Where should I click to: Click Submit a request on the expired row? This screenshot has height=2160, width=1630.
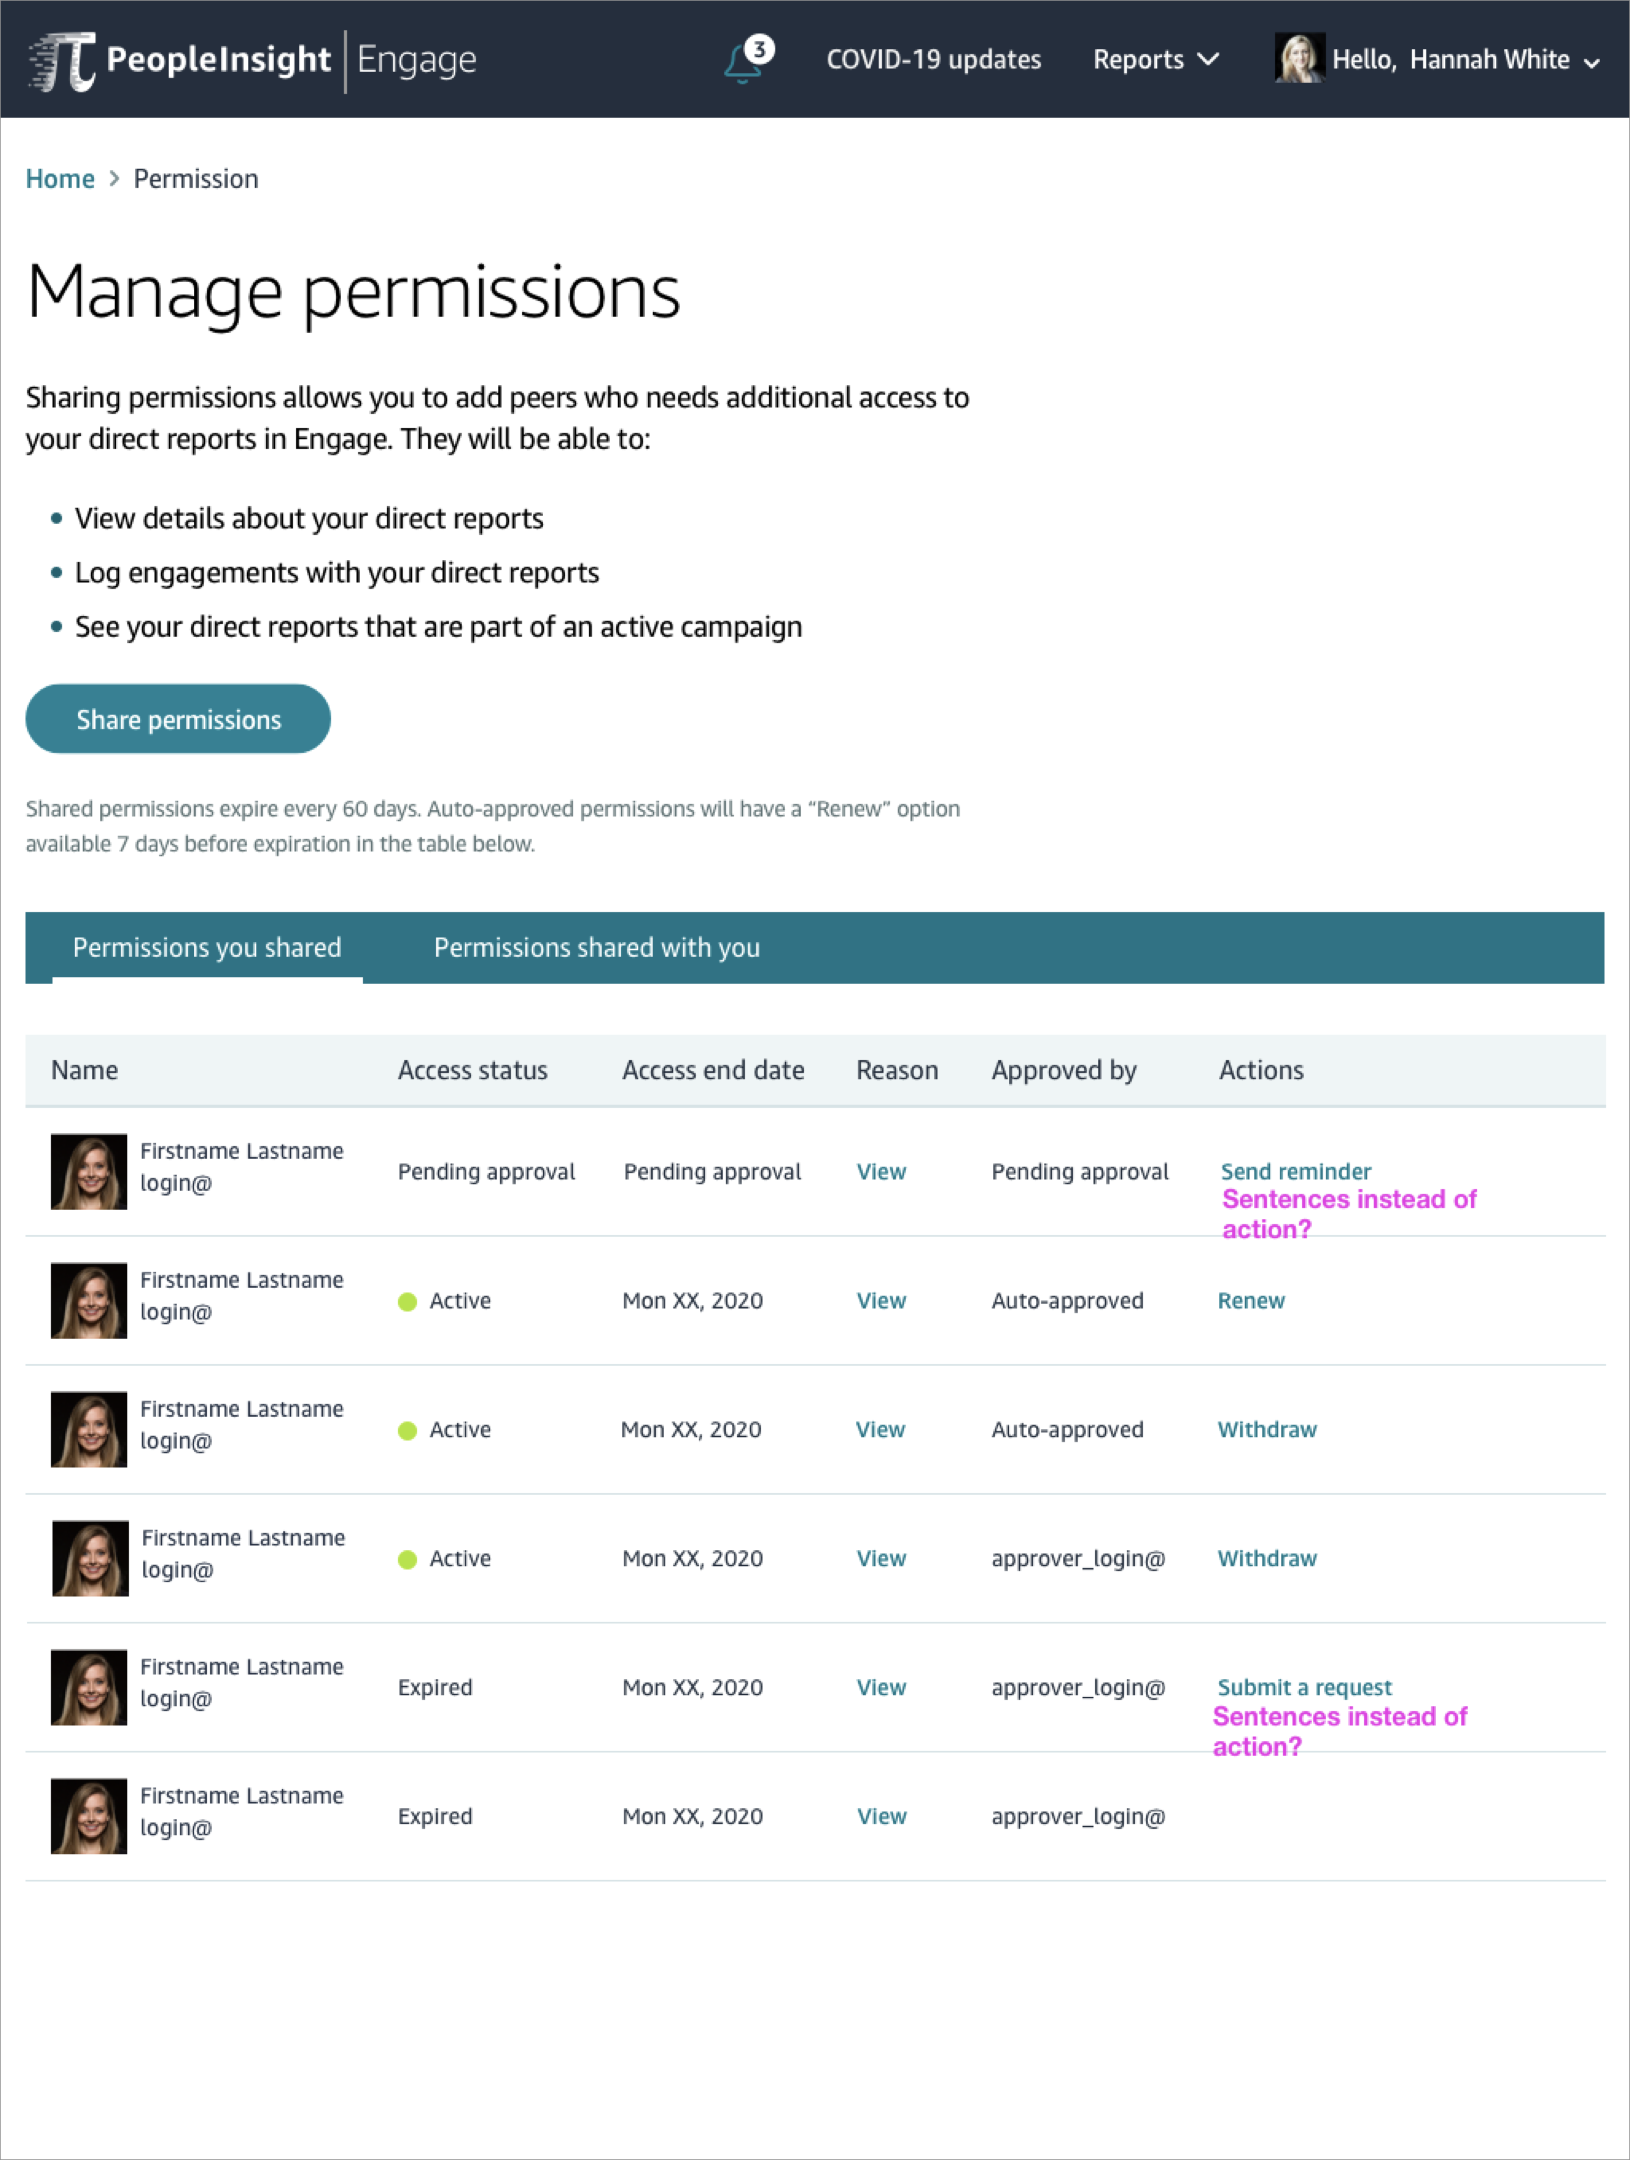pyautogui.click(x=1304, y=1687)
